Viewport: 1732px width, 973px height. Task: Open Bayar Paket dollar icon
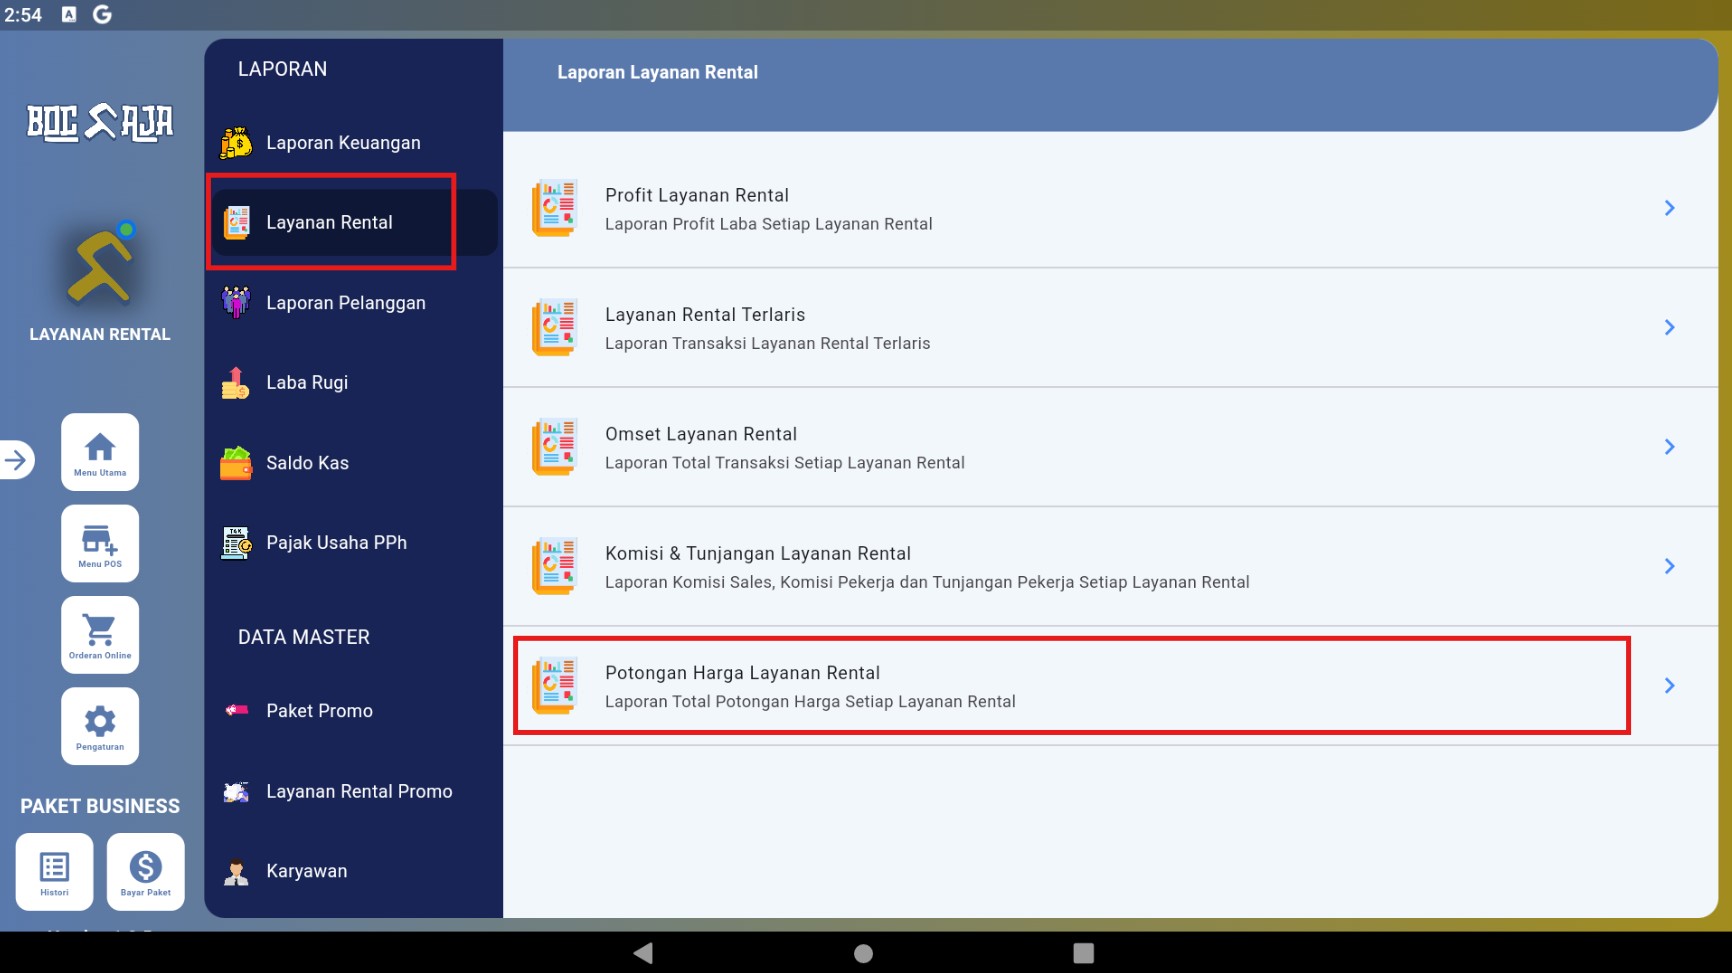(145, 872)
